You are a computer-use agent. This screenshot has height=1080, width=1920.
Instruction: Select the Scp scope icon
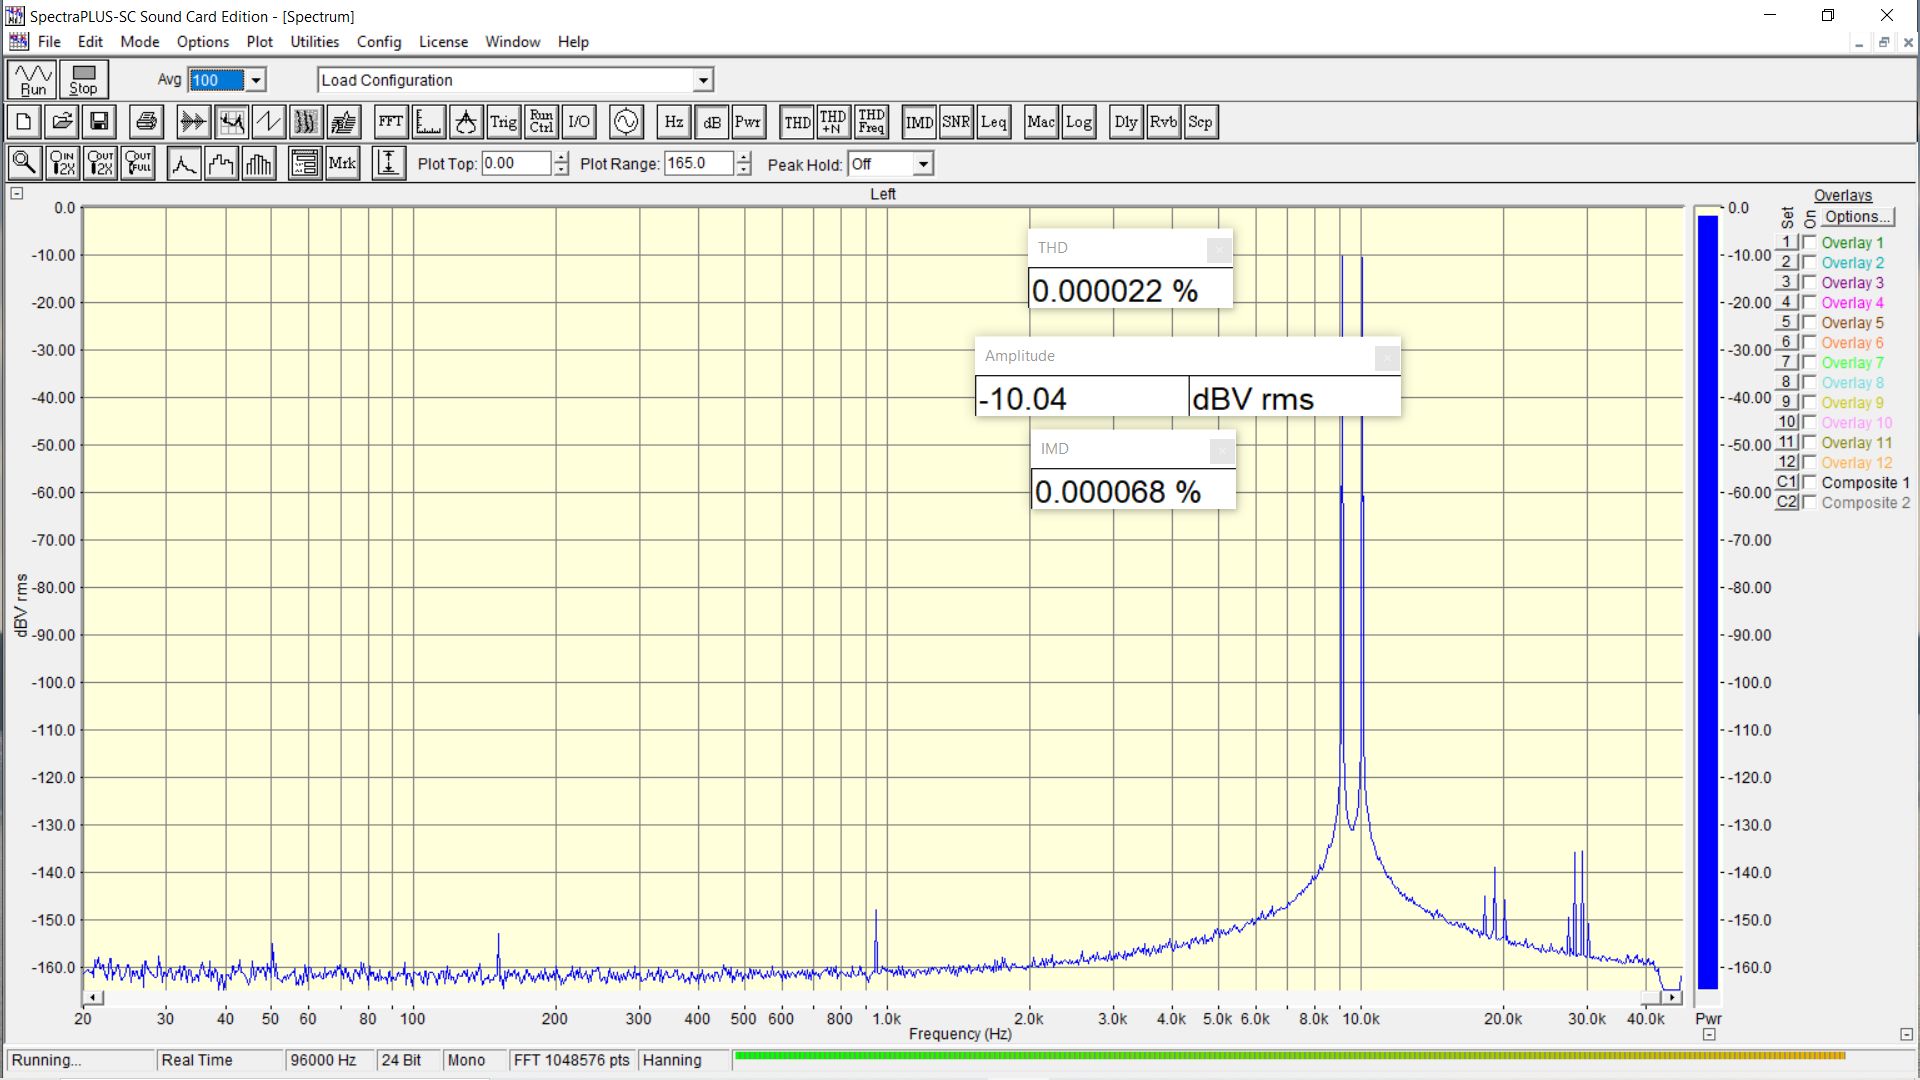(1200, 122)
